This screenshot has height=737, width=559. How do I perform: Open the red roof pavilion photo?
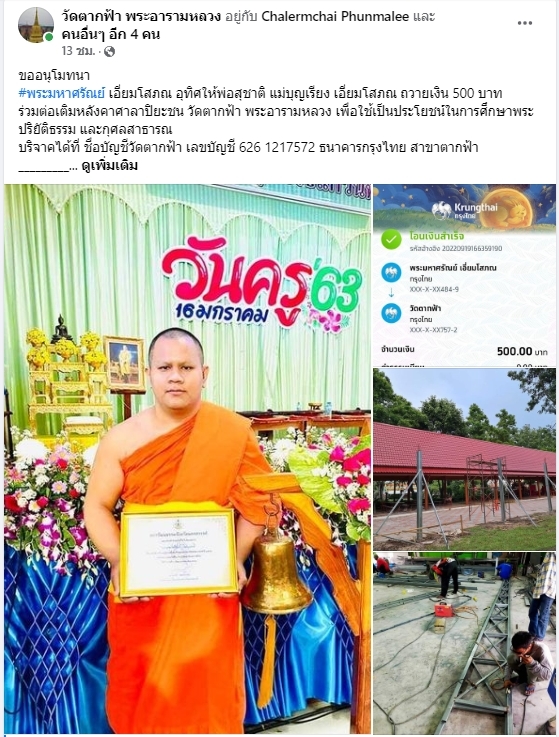[465, 459]
